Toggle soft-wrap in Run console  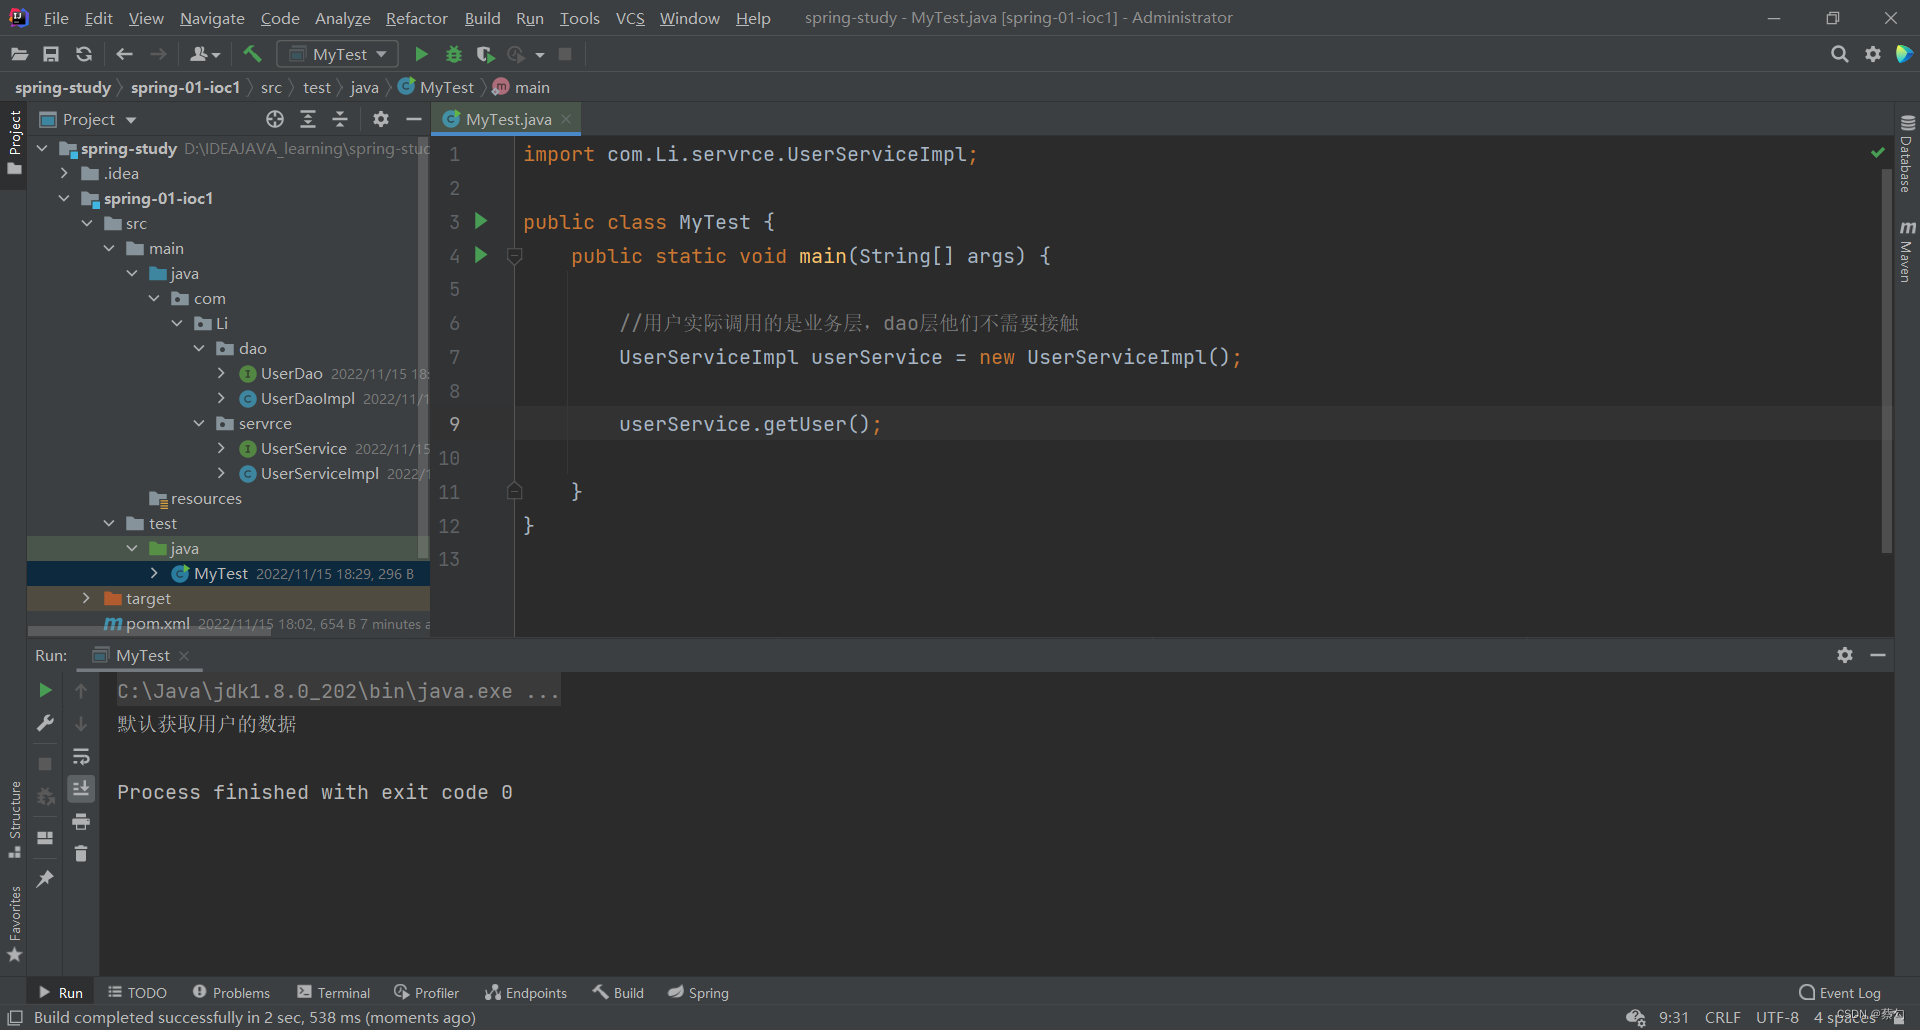point(81,756)
